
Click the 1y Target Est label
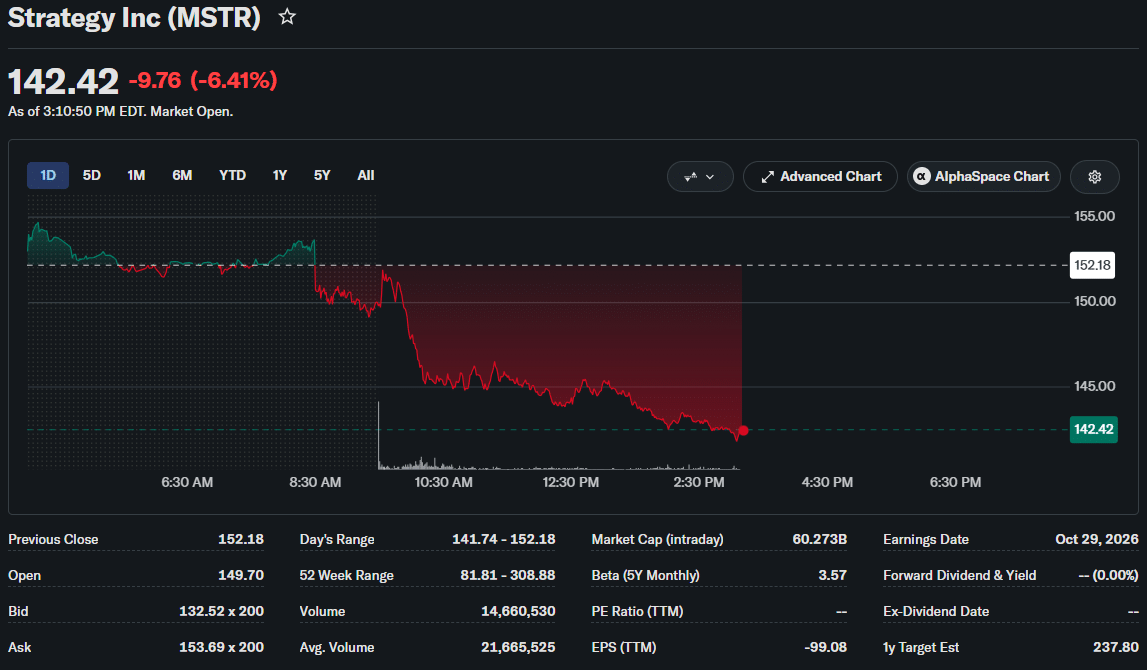pyautogui.click(x=920, y=647)
